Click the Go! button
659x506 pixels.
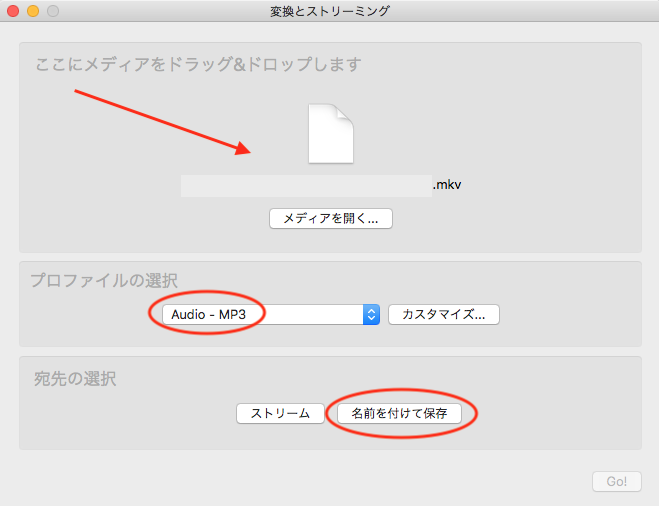[617, 481]
